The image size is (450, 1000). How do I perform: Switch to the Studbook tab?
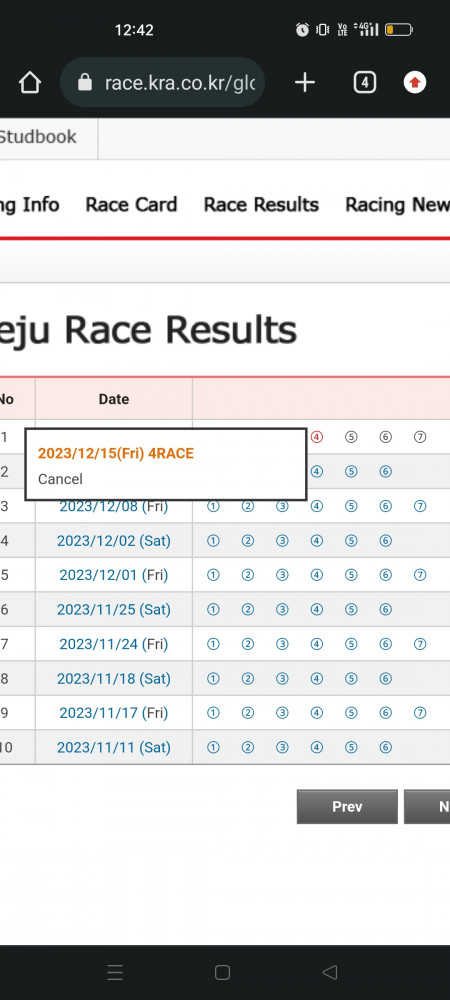[37, 137]
